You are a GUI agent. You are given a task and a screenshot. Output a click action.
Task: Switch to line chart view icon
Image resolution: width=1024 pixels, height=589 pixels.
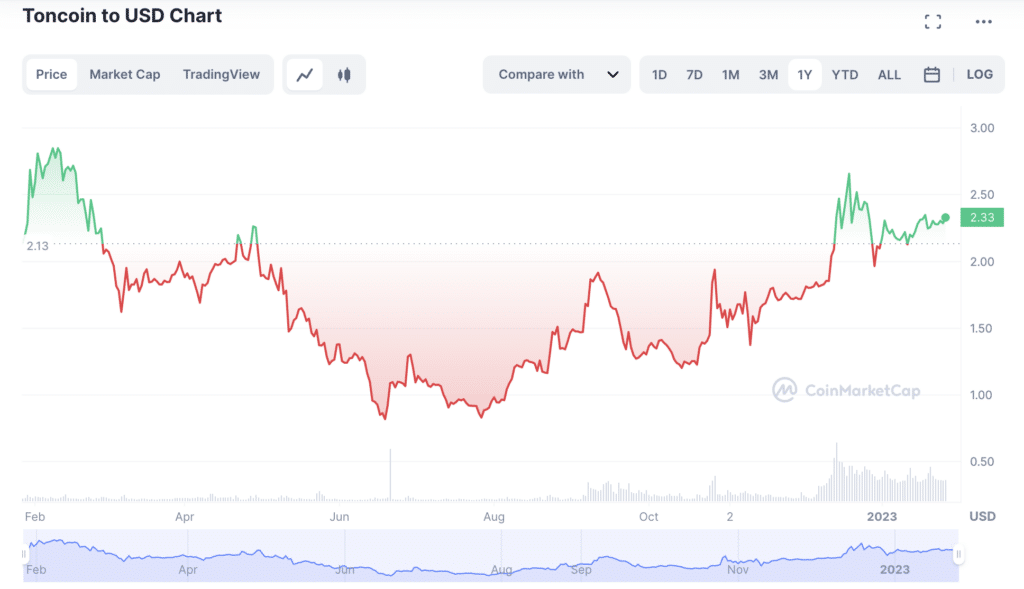305,75
